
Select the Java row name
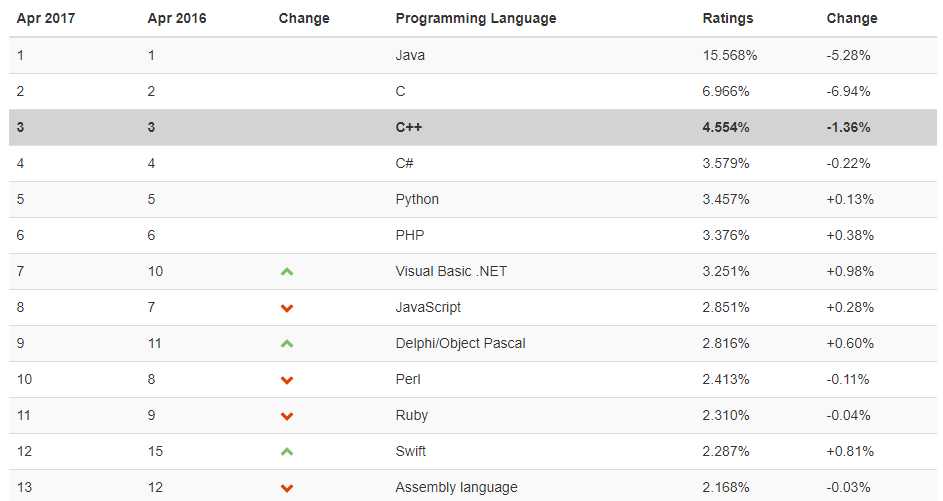(x=410, y=55)
